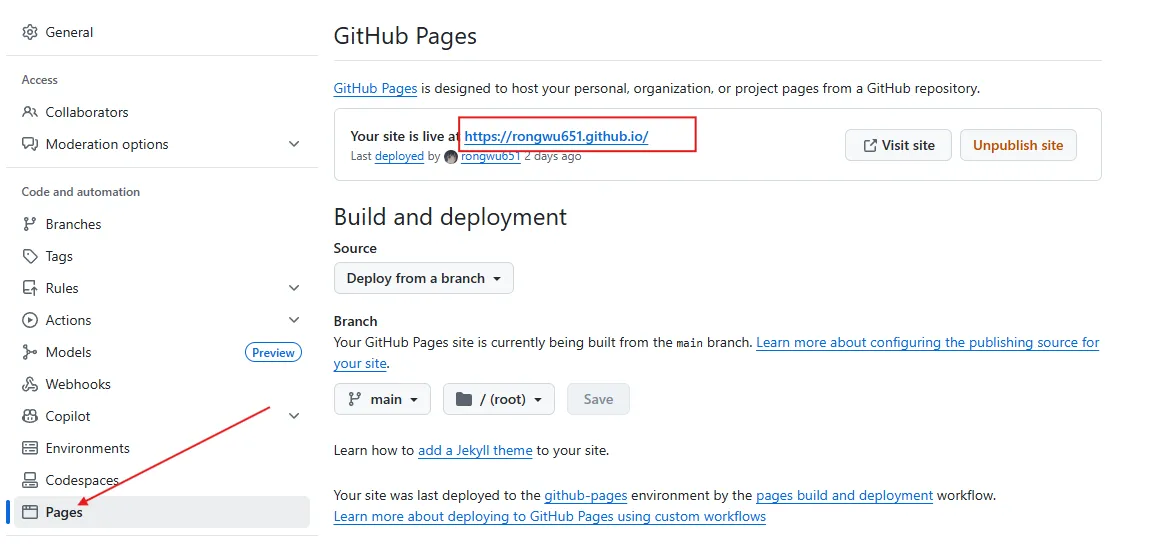Expand the Rules sidebar section
Image resolution: width=1163 pixels, height=547 pixels.
pyautogui.click(x=294, y=288)
